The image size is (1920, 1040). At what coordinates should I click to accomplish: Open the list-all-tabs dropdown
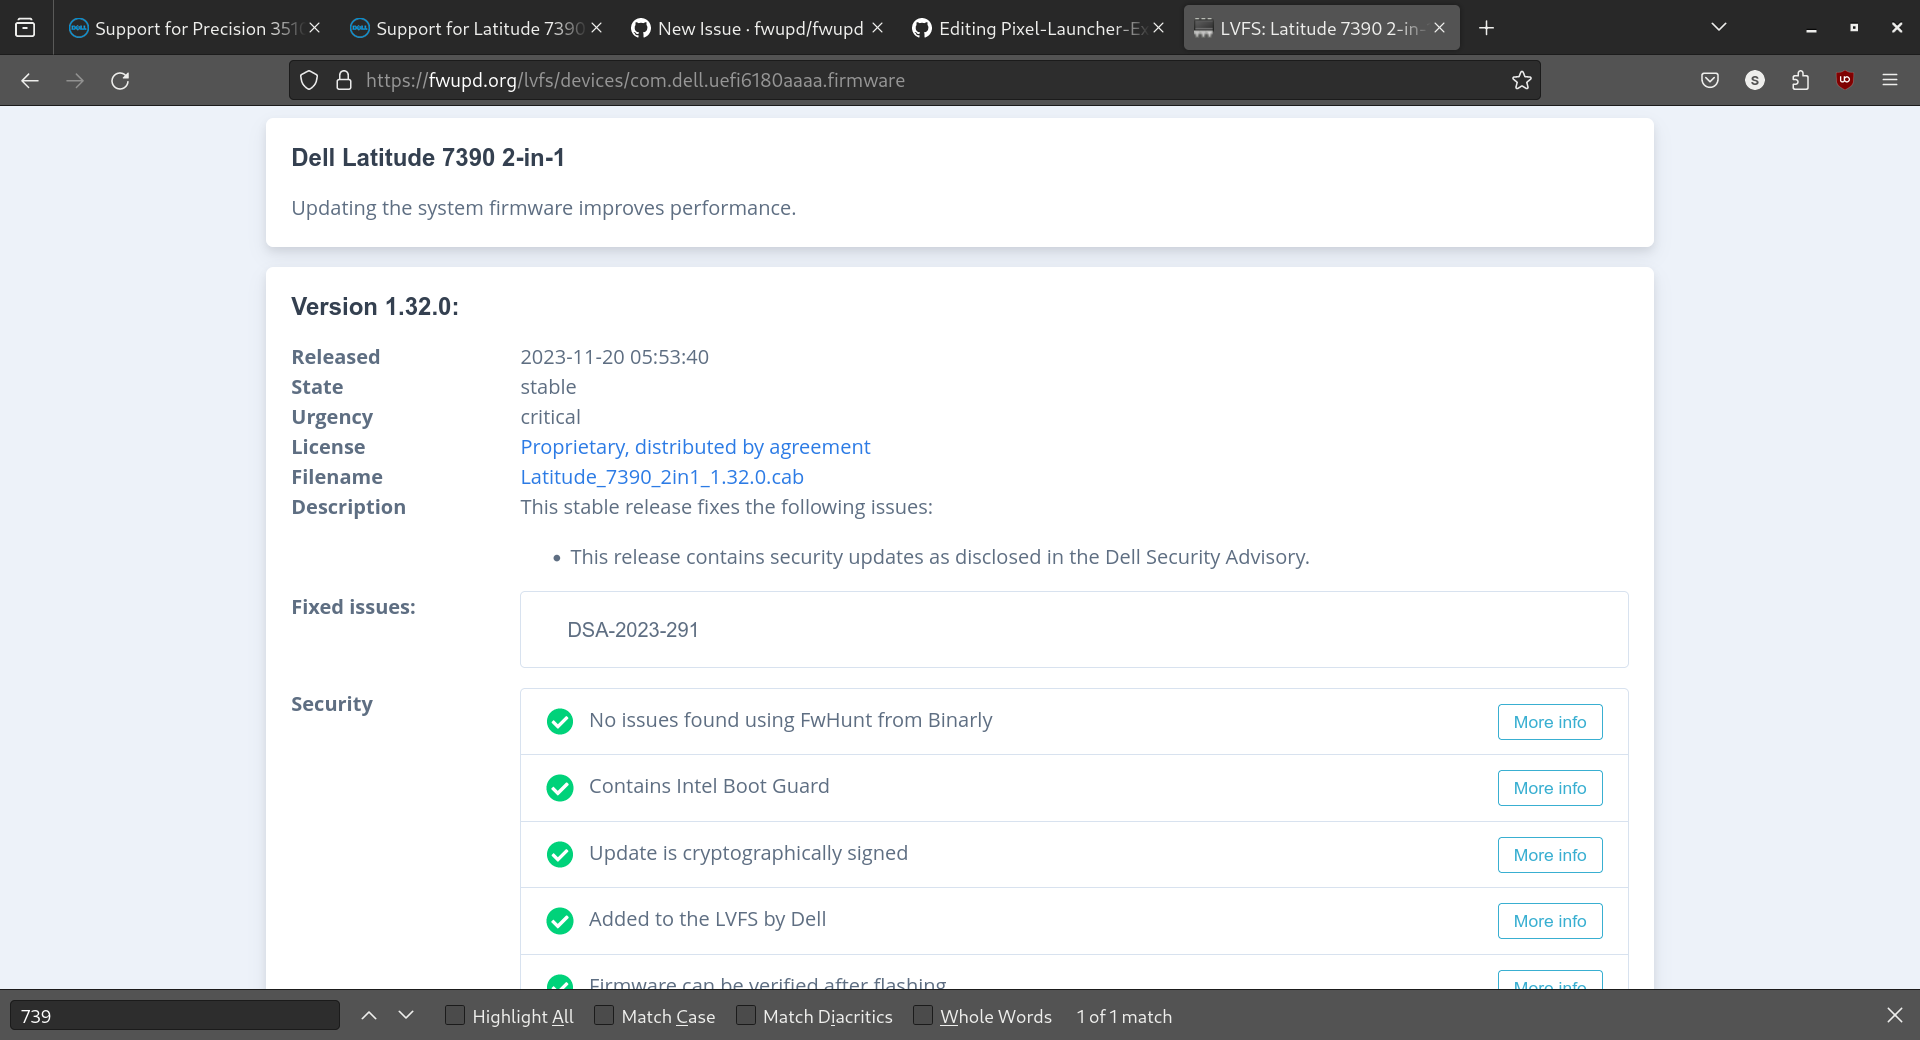click(1718, 27)
